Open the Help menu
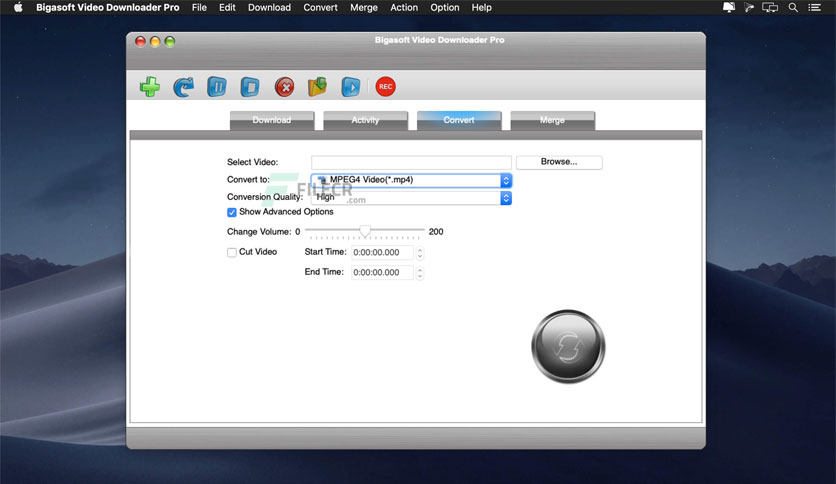The width and height of the screenshot is (836, 484). (x=481, y=7)
